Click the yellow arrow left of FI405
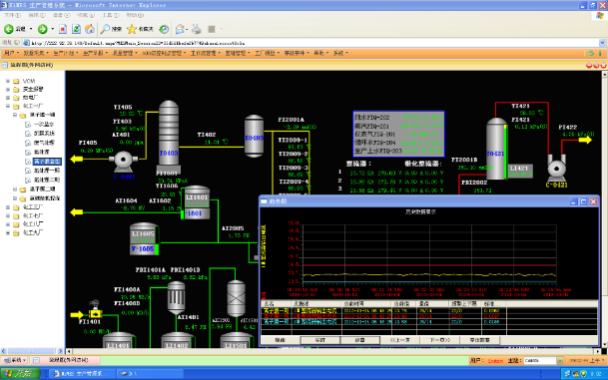 (x=77, y=159)
